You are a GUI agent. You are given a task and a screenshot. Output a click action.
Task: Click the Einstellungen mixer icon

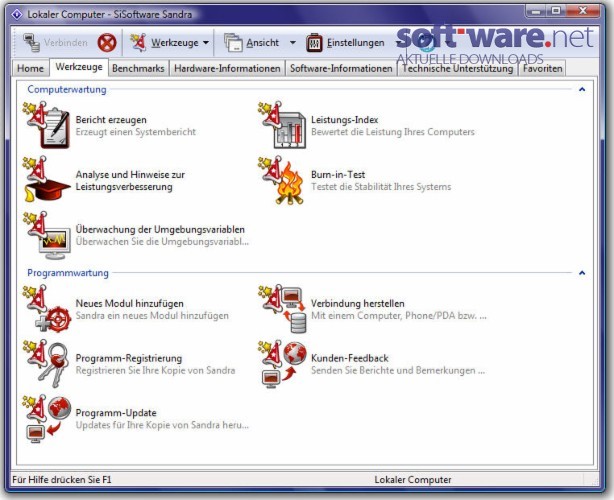click(x=314, y=42)
